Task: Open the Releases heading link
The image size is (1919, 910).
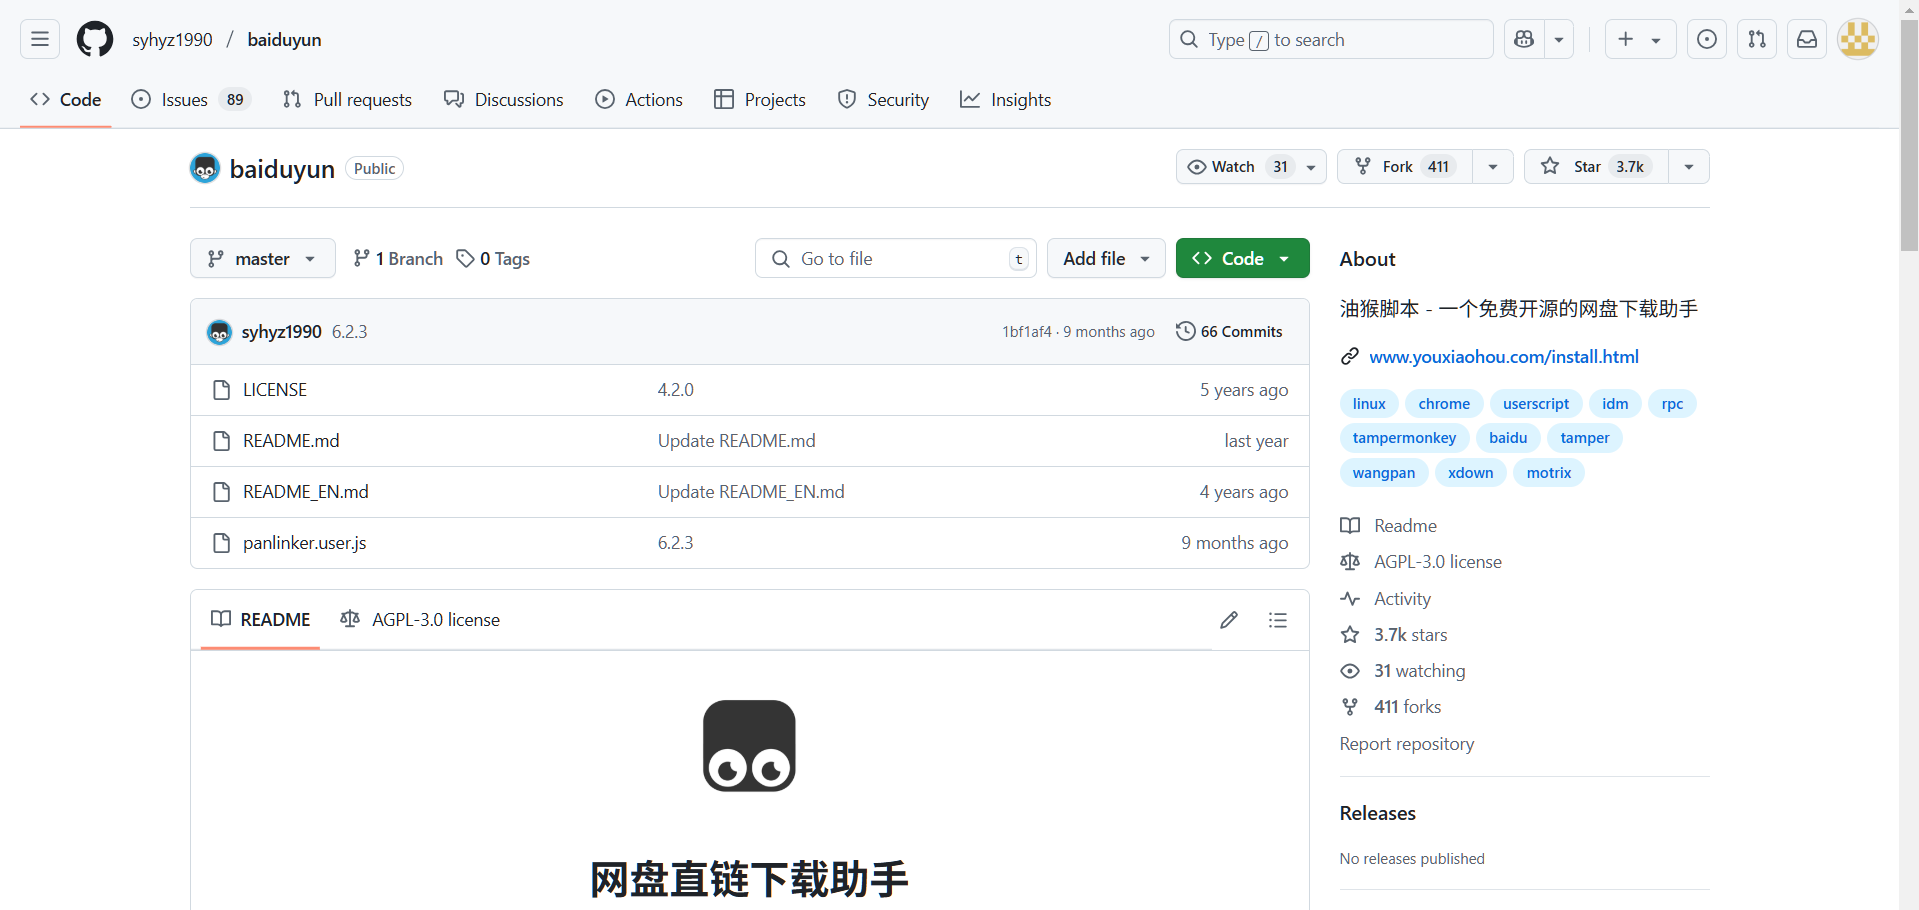Action: point(1378,813)
